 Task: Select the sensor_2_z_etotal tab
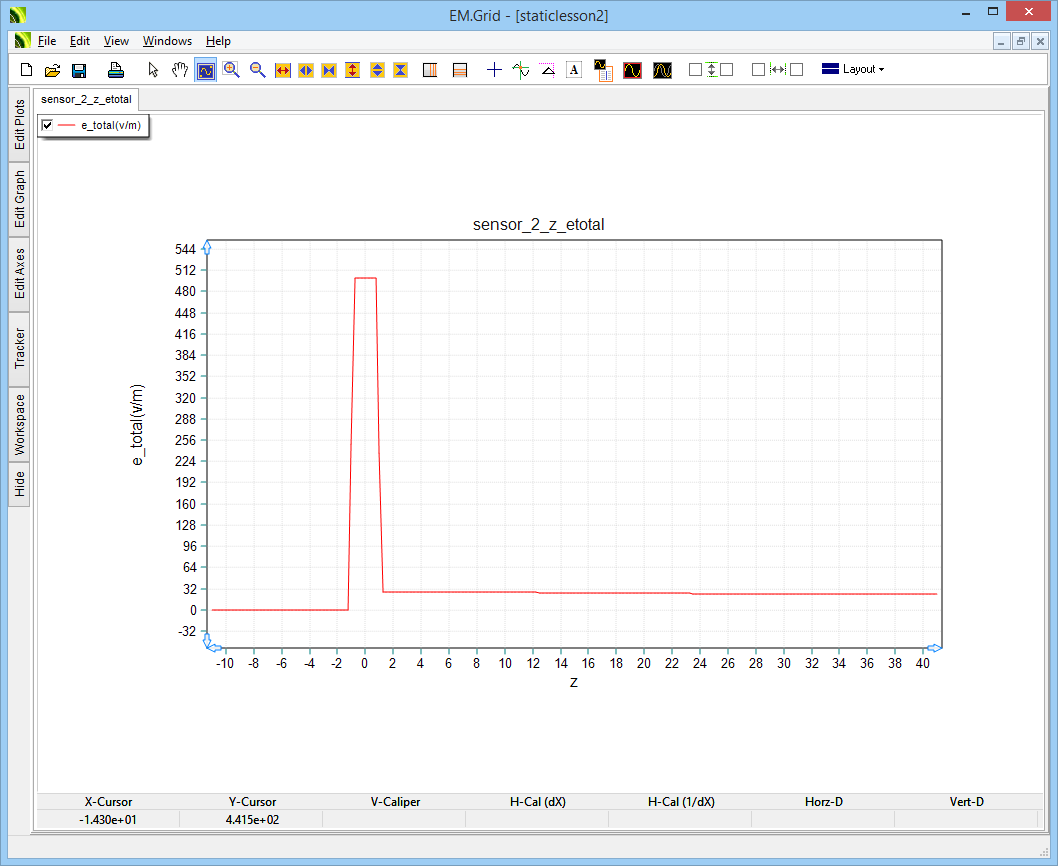86,100
